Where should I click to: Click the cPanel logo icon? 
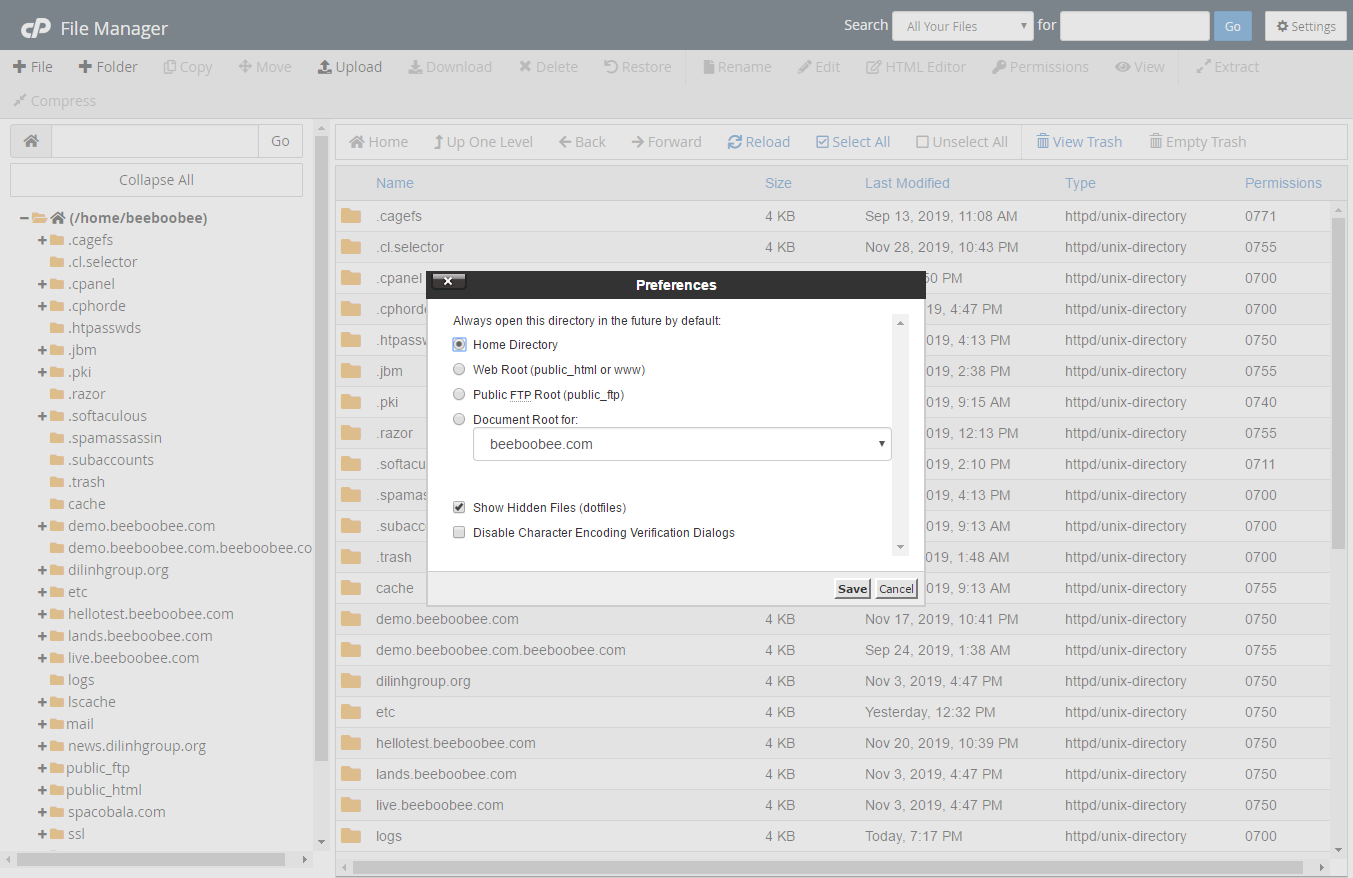36,27
